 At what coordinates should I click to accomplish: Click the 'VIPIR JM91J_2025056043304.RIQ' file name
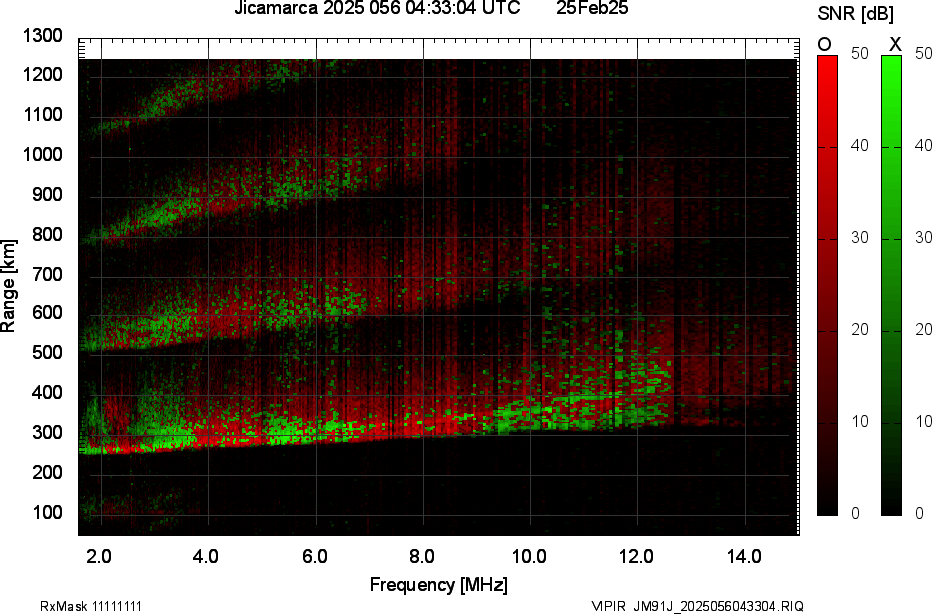click(x=697, y=606)
